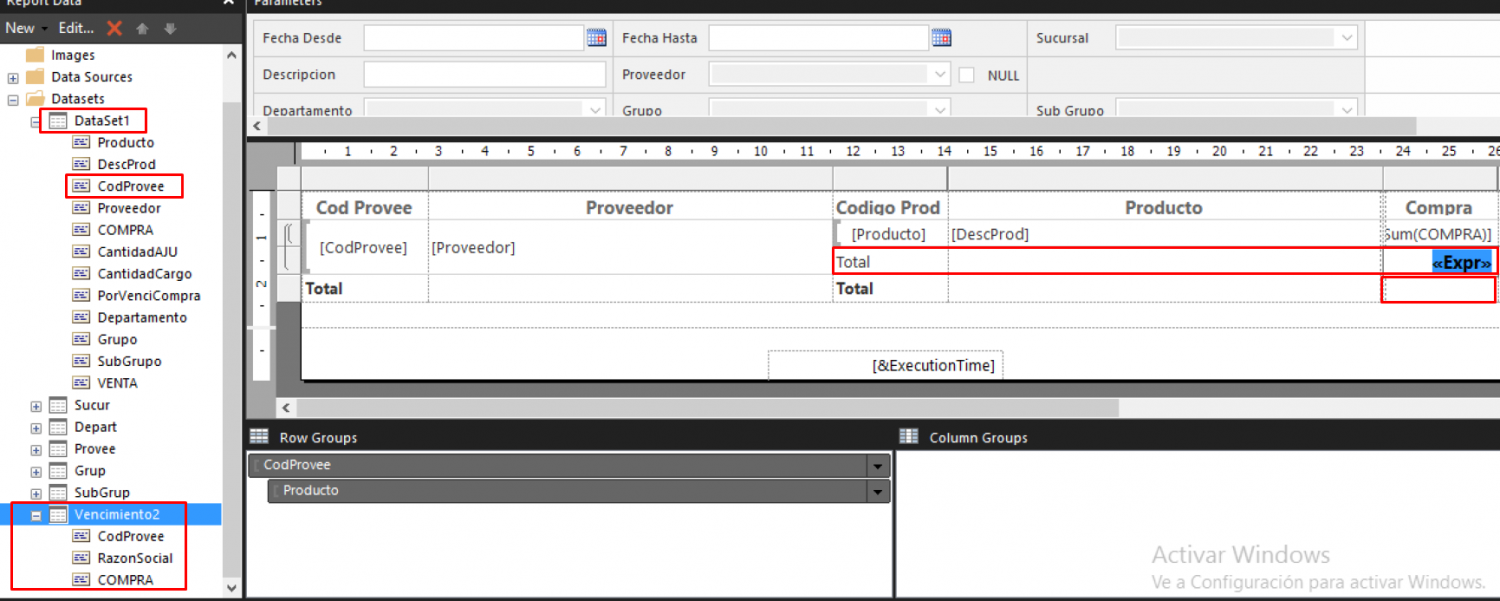Toggle the Proveedor NULL checkbox
Image resolution: width=1500 pixels, height=601 pixels.
click(x=967, y=75)
